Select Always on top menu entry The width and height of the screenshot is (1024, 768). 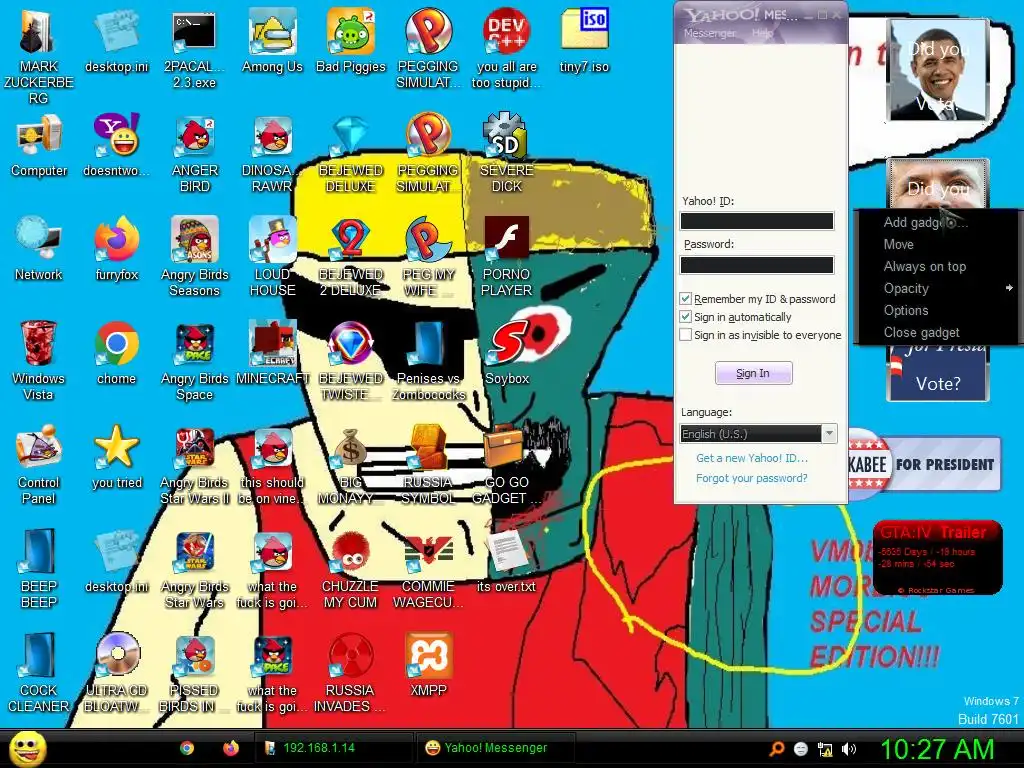point(925,266)
